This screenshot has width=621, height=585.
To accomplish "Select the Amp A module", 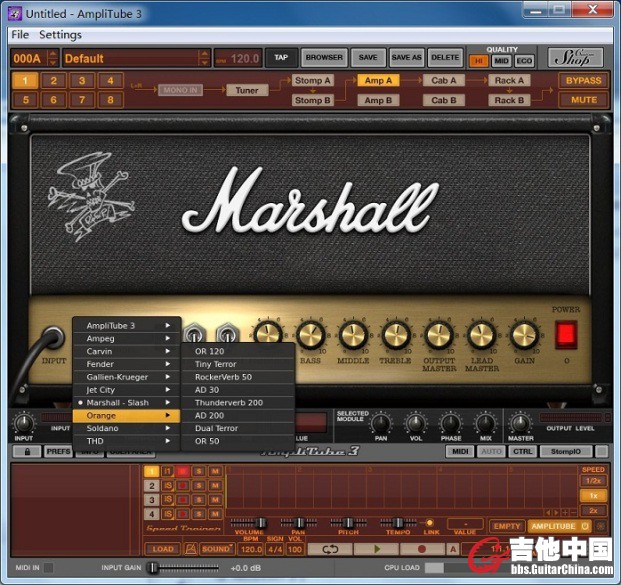I will pyautogui.click(x=378, y=81).
